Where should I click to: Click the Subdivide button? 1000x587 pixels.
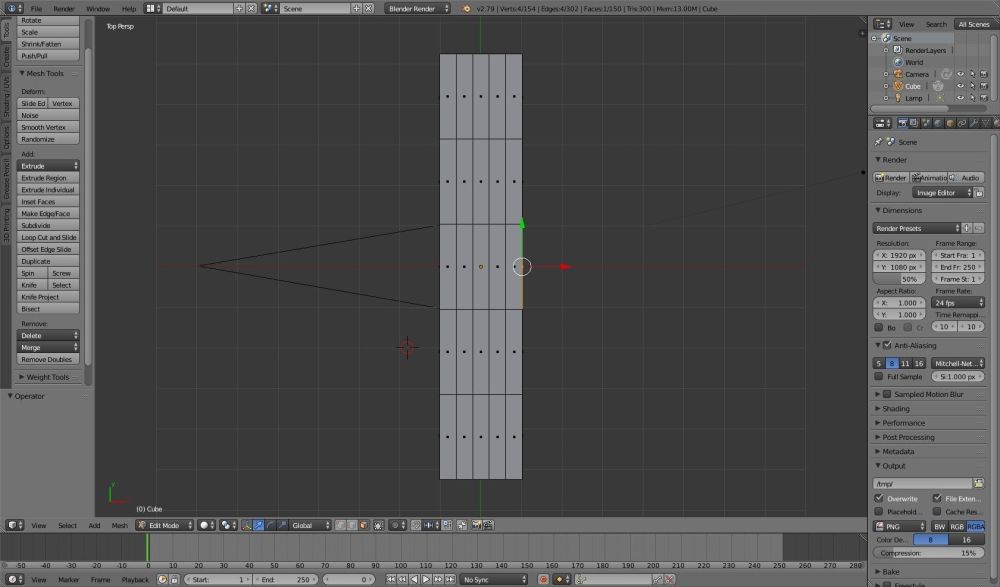coord(48,225)
